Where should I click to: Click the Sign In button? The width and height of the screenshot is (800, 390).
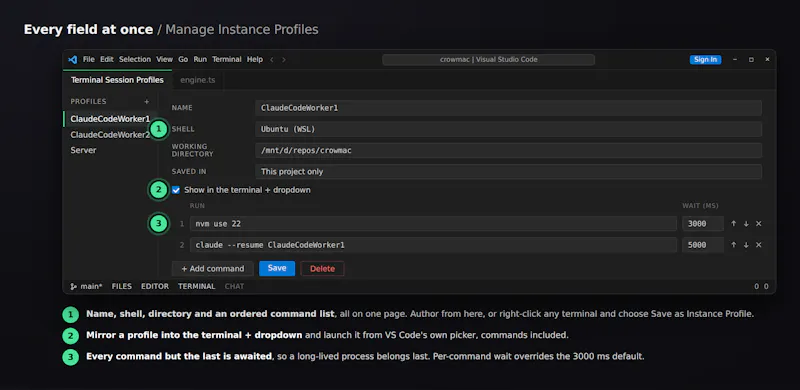click(x=706, y=60)
